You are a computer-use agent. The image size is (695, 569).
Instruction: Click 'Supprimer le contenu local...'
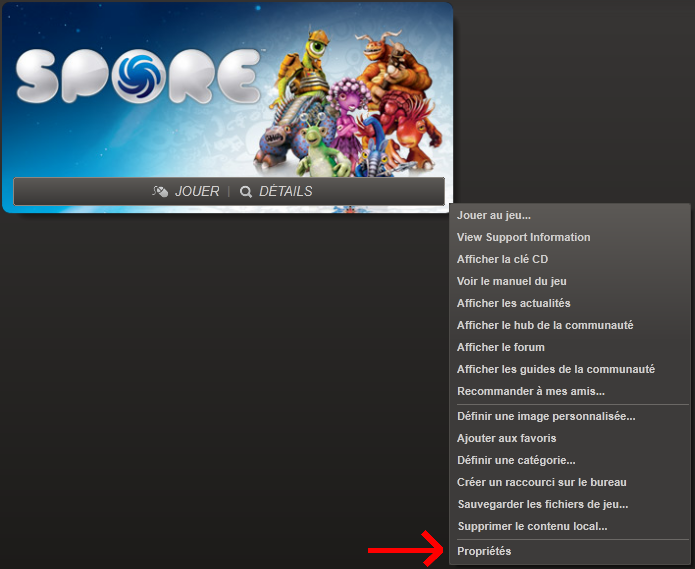point(570,526)
